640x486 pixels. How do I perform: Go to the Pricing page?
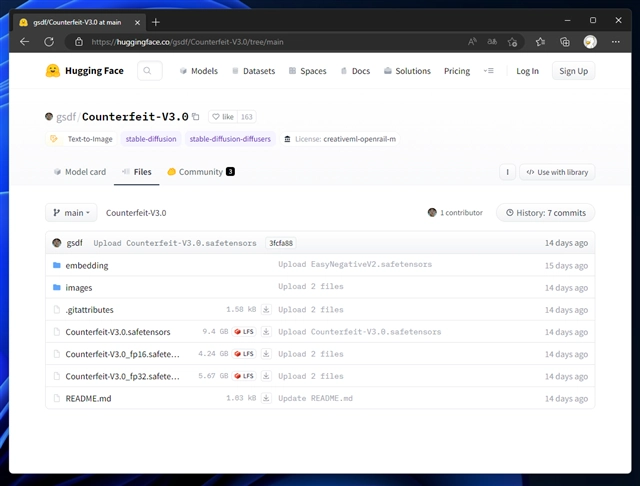457,71
